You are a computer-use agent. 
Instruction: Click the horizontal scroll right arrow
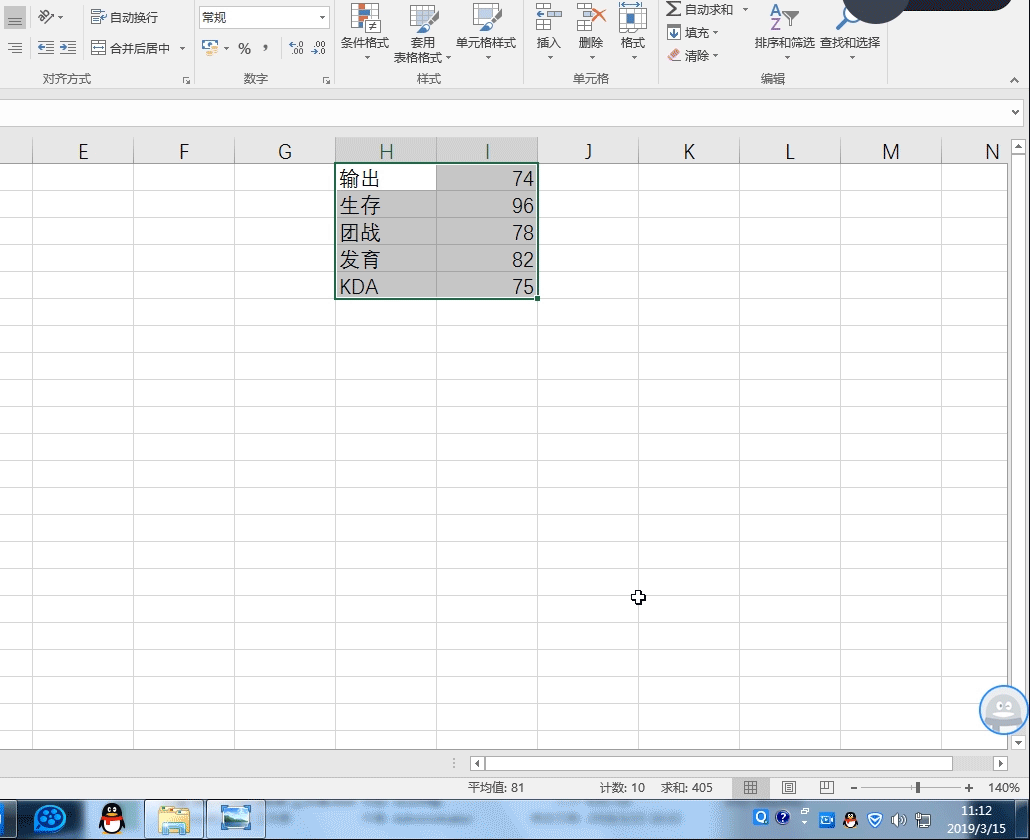click(x=1000, y=763)
